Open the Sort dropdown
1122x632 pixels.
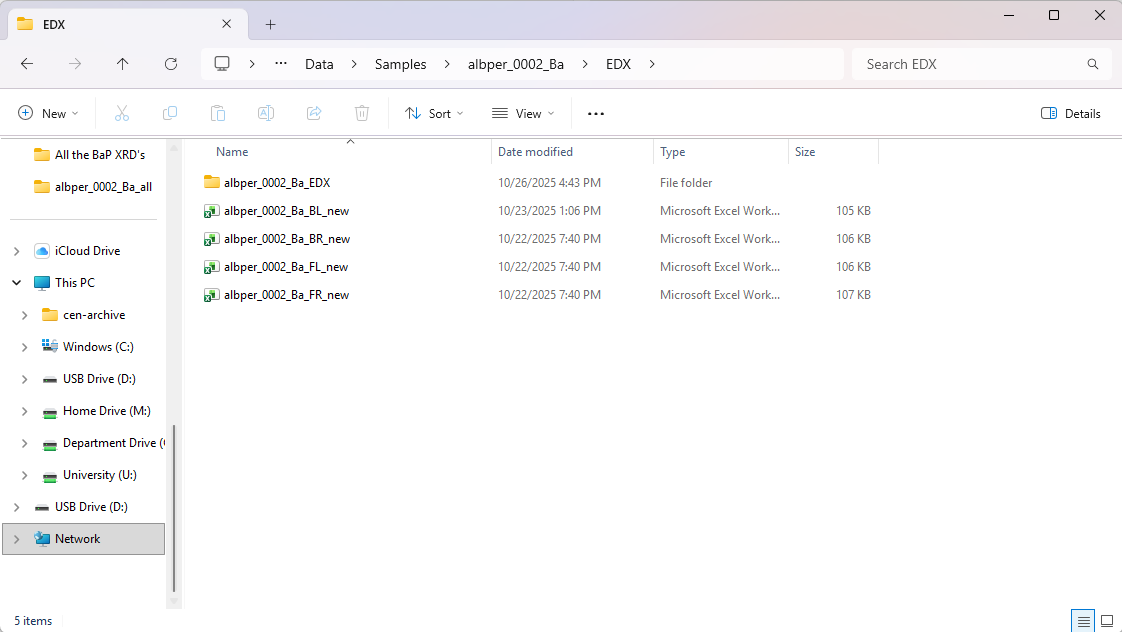tap(433, 113)
